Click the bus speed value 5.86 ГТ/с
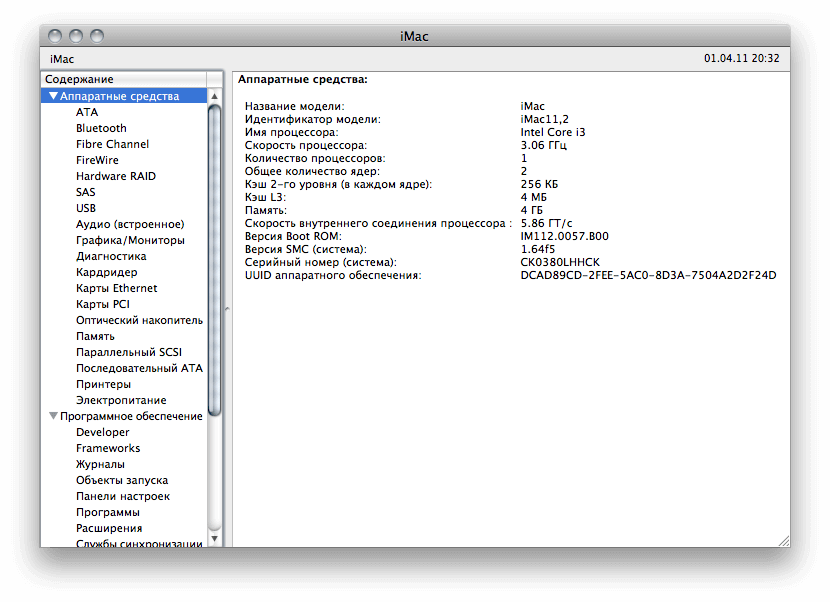The width and height of the screenshot is (830, 602). tap(546, 223)
